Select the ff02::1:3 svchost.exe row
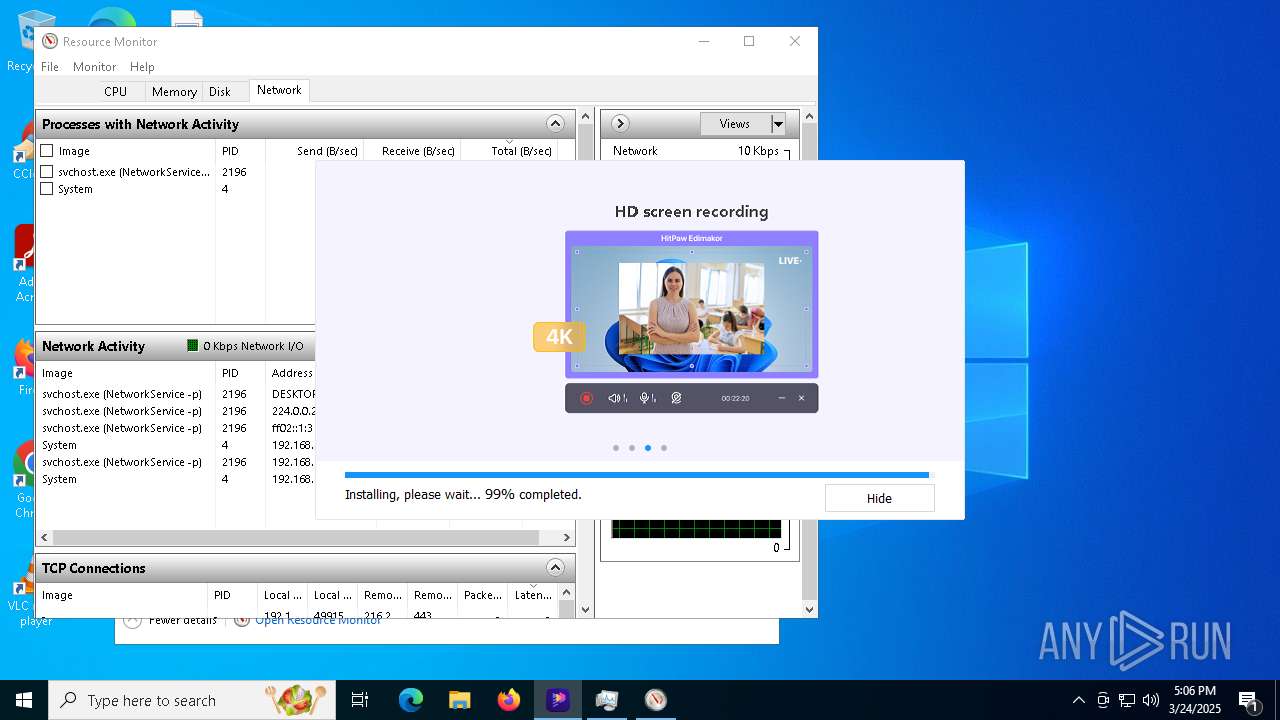Screen dimensions: 1280x720 (177, 428)
